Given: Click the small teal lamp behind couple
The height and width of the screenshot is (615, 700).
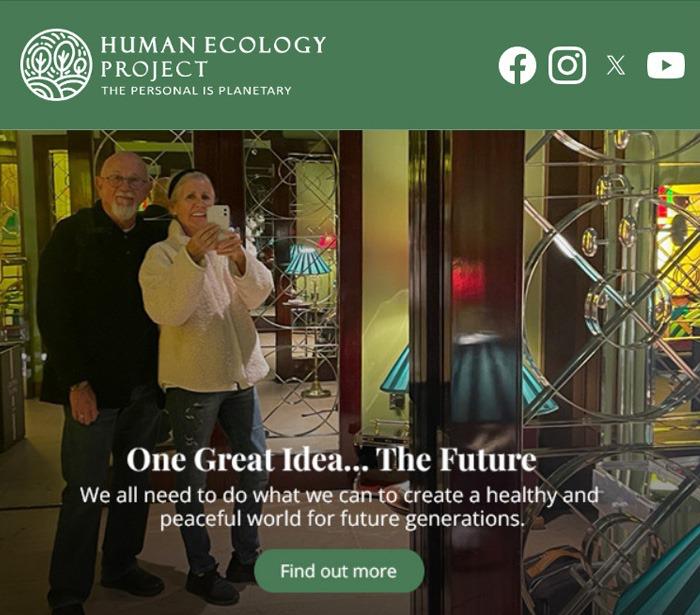Looking at the screenshot, I should tap(308, 260).
